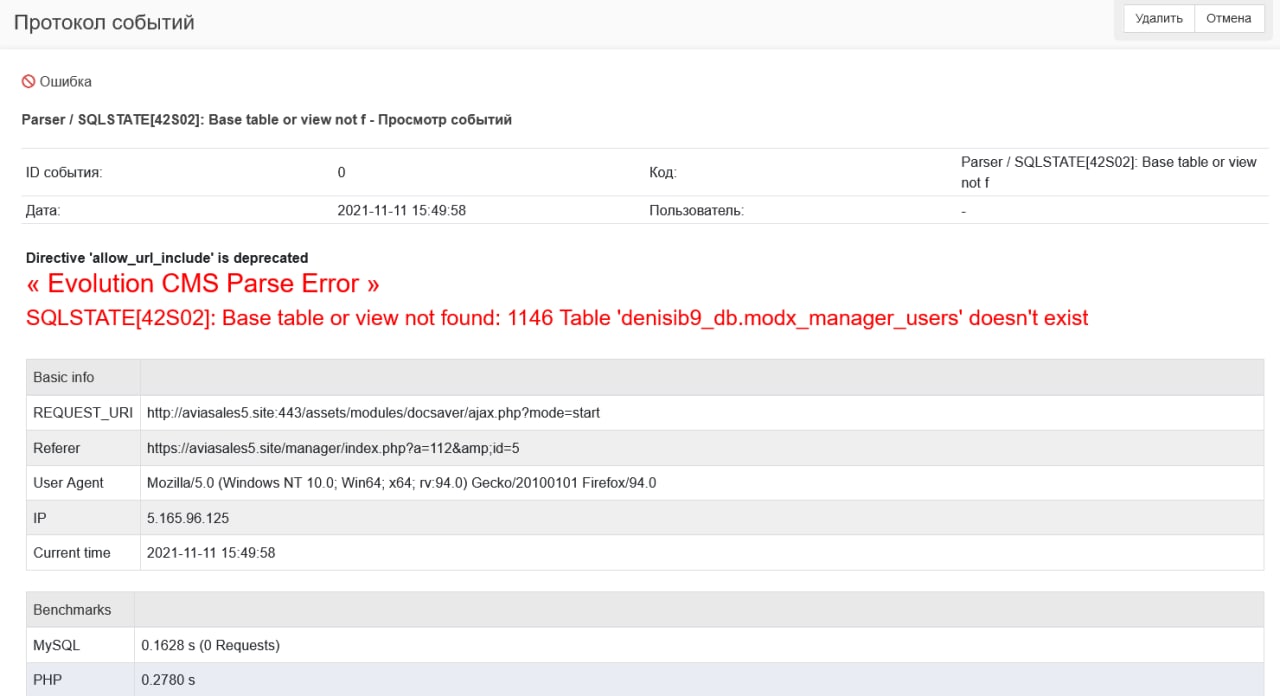This screenshot has height=696, width=1280.
Task: Select the Referer url value
Action: [333, 448]
